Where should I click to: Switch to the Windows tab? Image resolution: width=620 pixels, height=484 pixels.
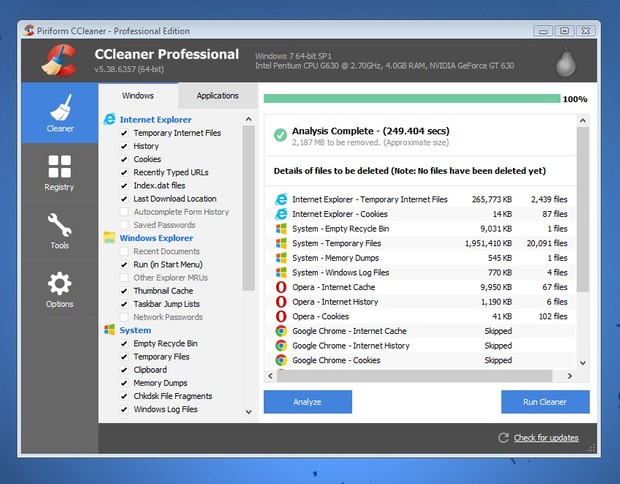138,95
